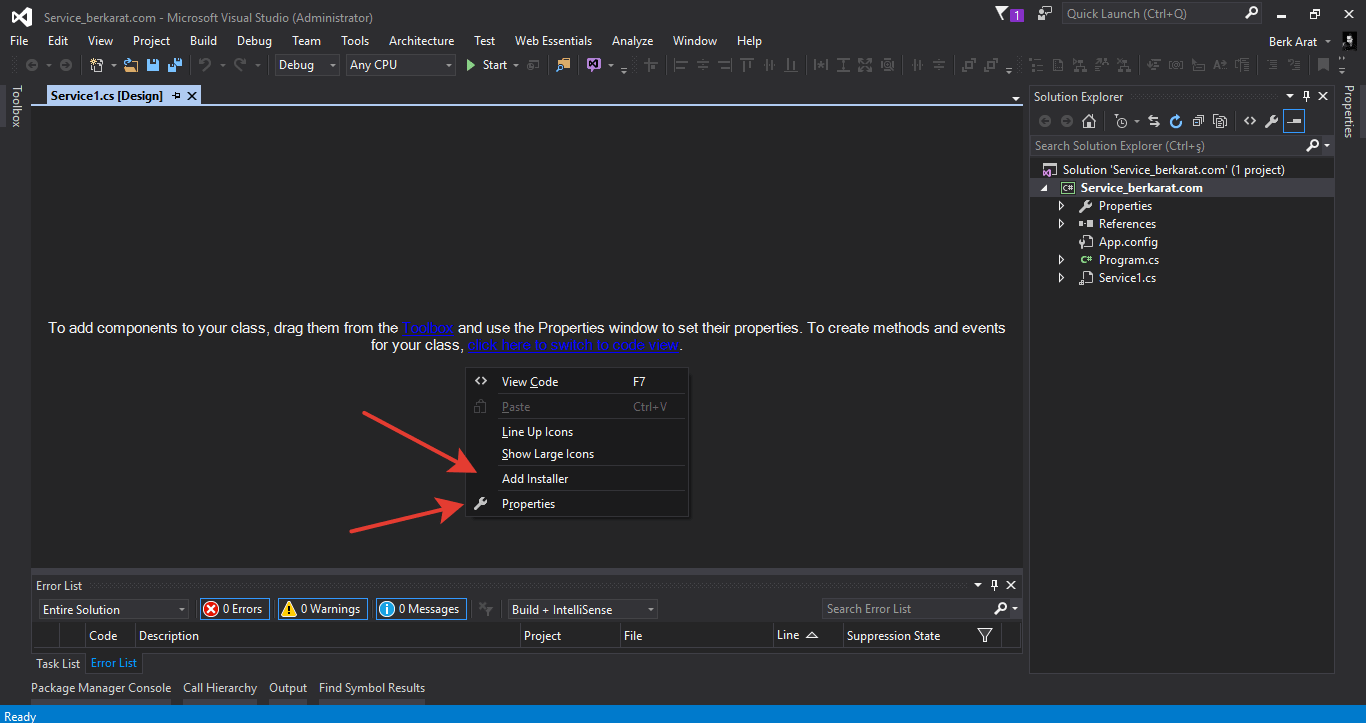
Task: Toggle the 0 Messages filter button
Action: tap(421, 609)
